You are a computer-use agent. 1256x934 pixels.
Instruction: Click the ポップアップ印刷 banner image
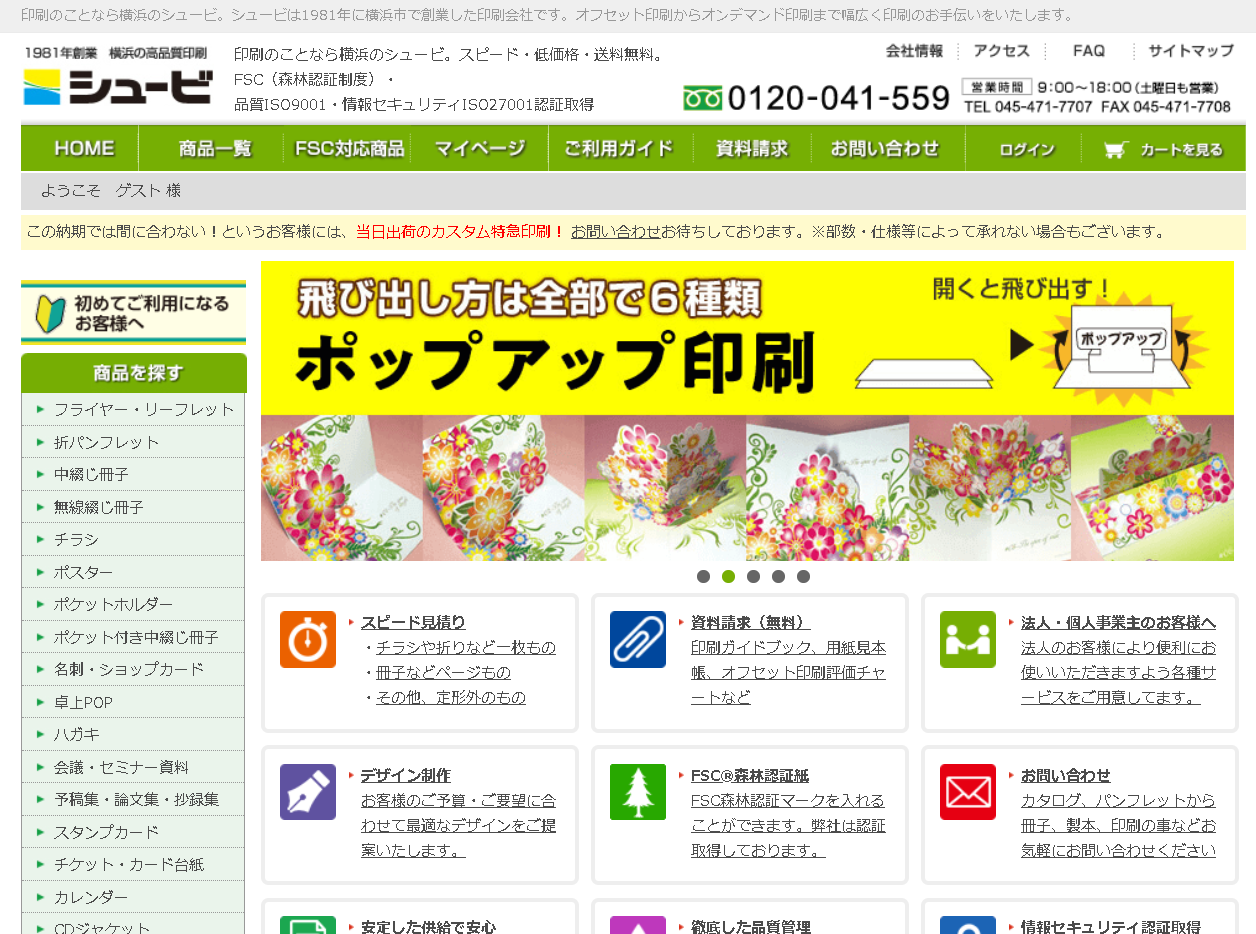(x=747, y=410)
